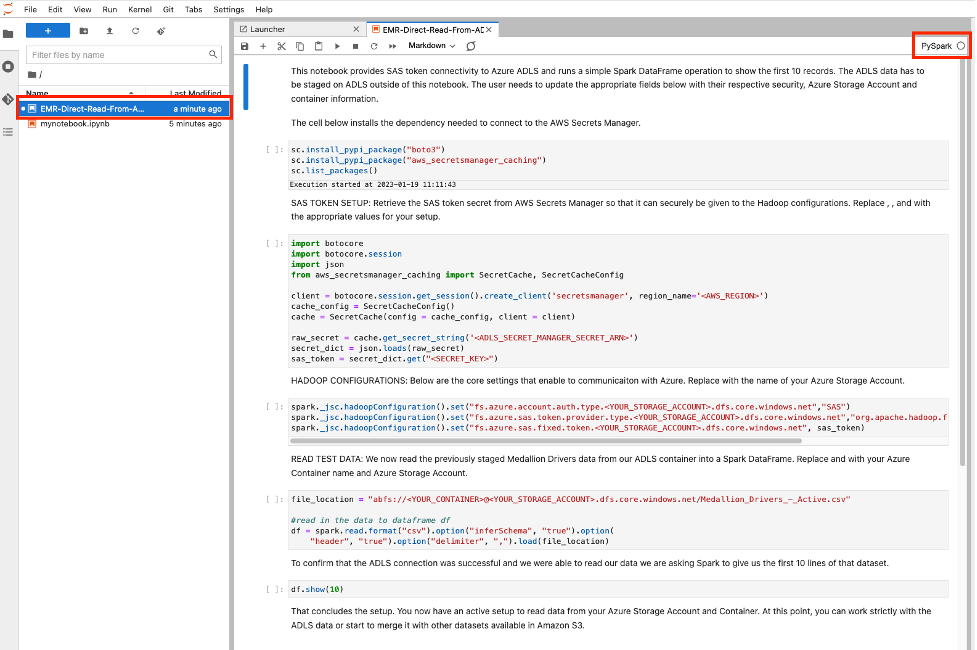Click the save notebook icon
977x650 pixels.
tap(245, 46)
